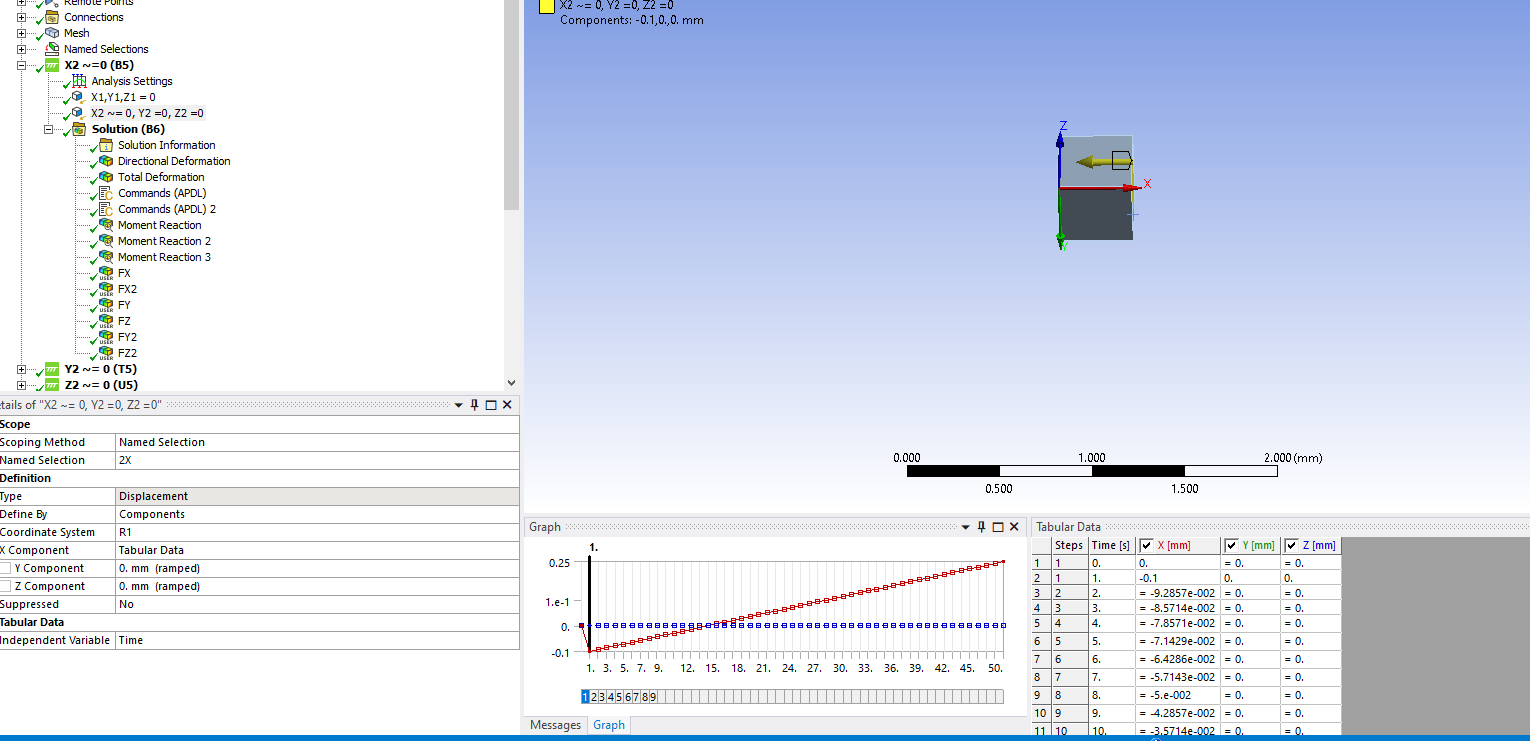This screenshot has width=1530, height=741.
Task: Switch to the Messages tab
Action: click(x=555, y=725)
